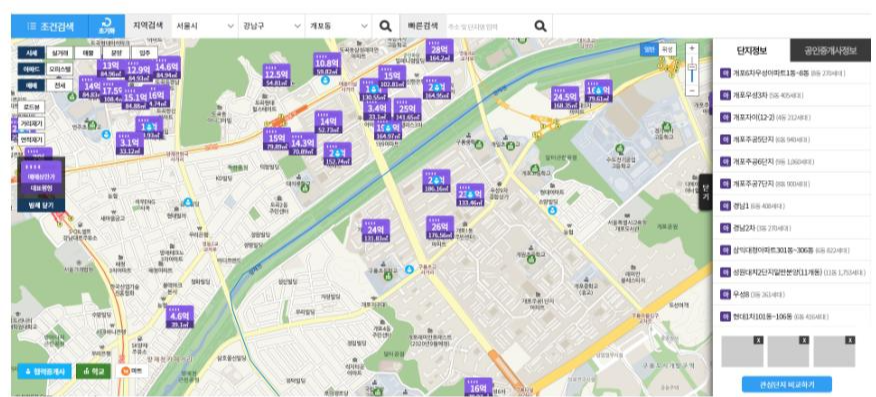Screen dimensions: 876x397
Task: Open the 강남구 district dropdown
Action: tap(271, 26)
